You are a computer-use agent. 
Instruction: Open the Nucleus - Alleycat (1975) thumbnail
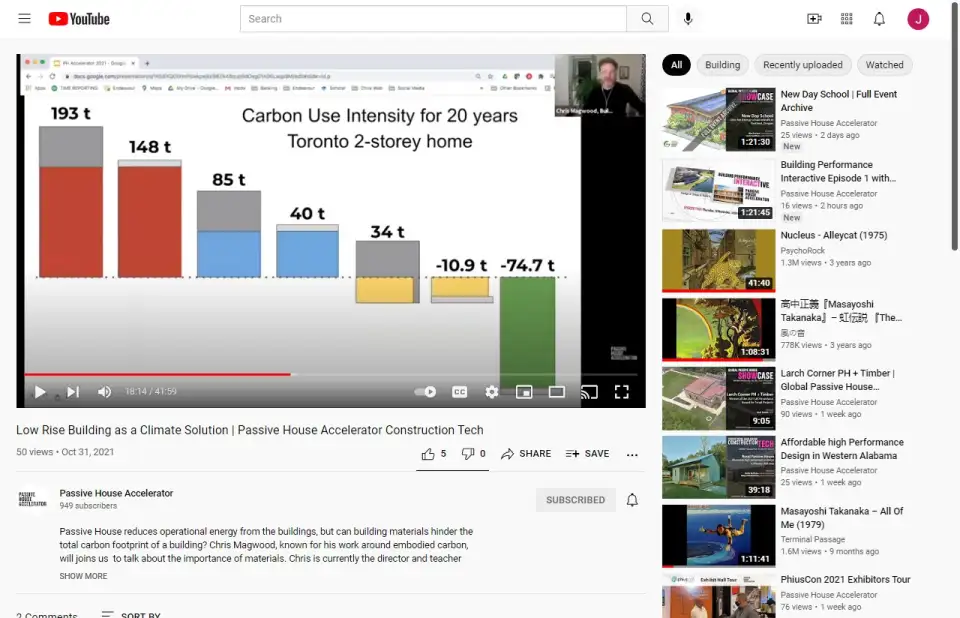coord(718,260)
